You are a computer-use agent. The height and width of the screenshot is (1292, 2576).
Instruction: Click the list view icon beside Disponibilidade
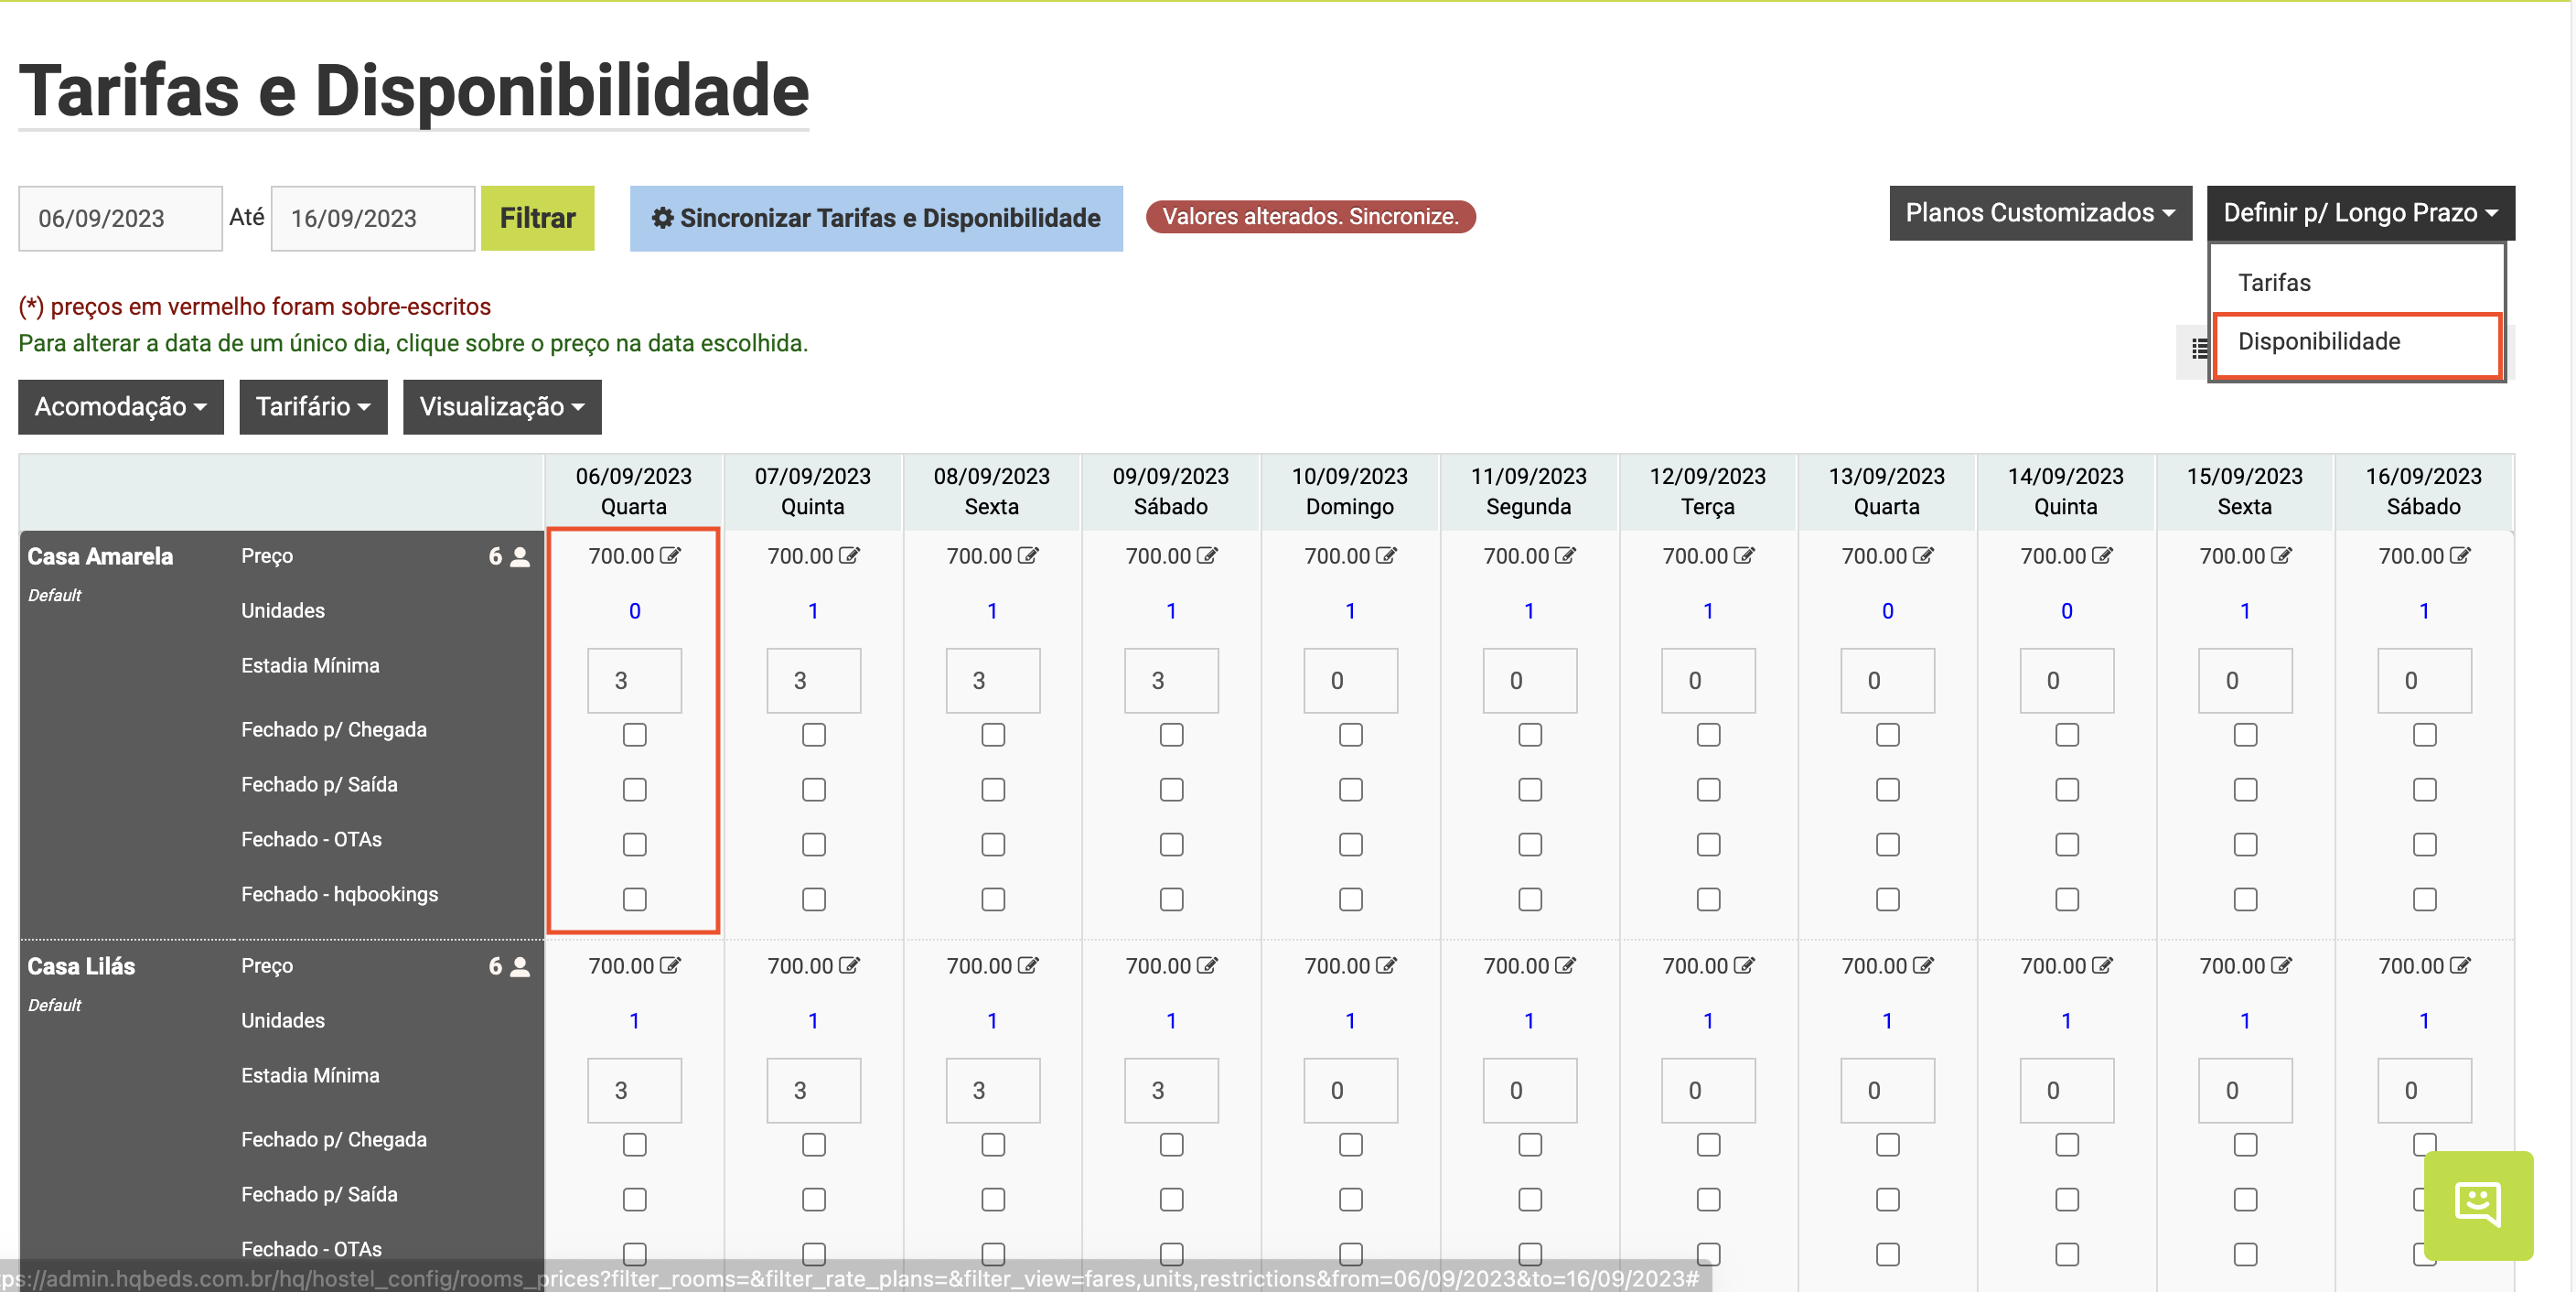[x=2199, y=348]
